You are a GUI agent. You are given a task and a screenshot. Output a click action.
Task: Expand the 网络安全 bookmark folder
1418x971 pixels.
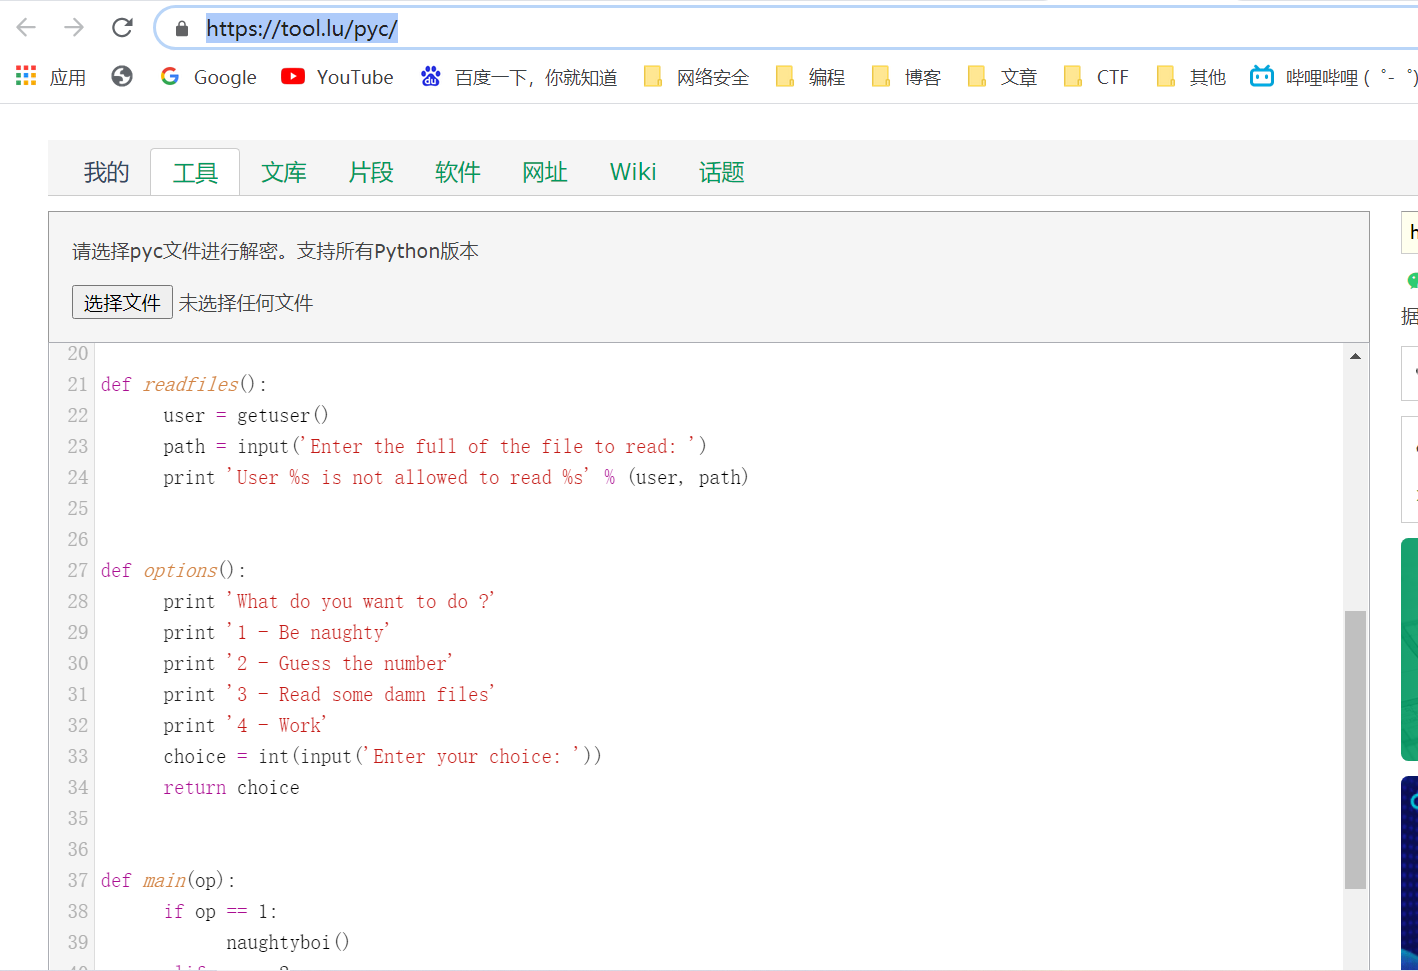coord(696,77)
